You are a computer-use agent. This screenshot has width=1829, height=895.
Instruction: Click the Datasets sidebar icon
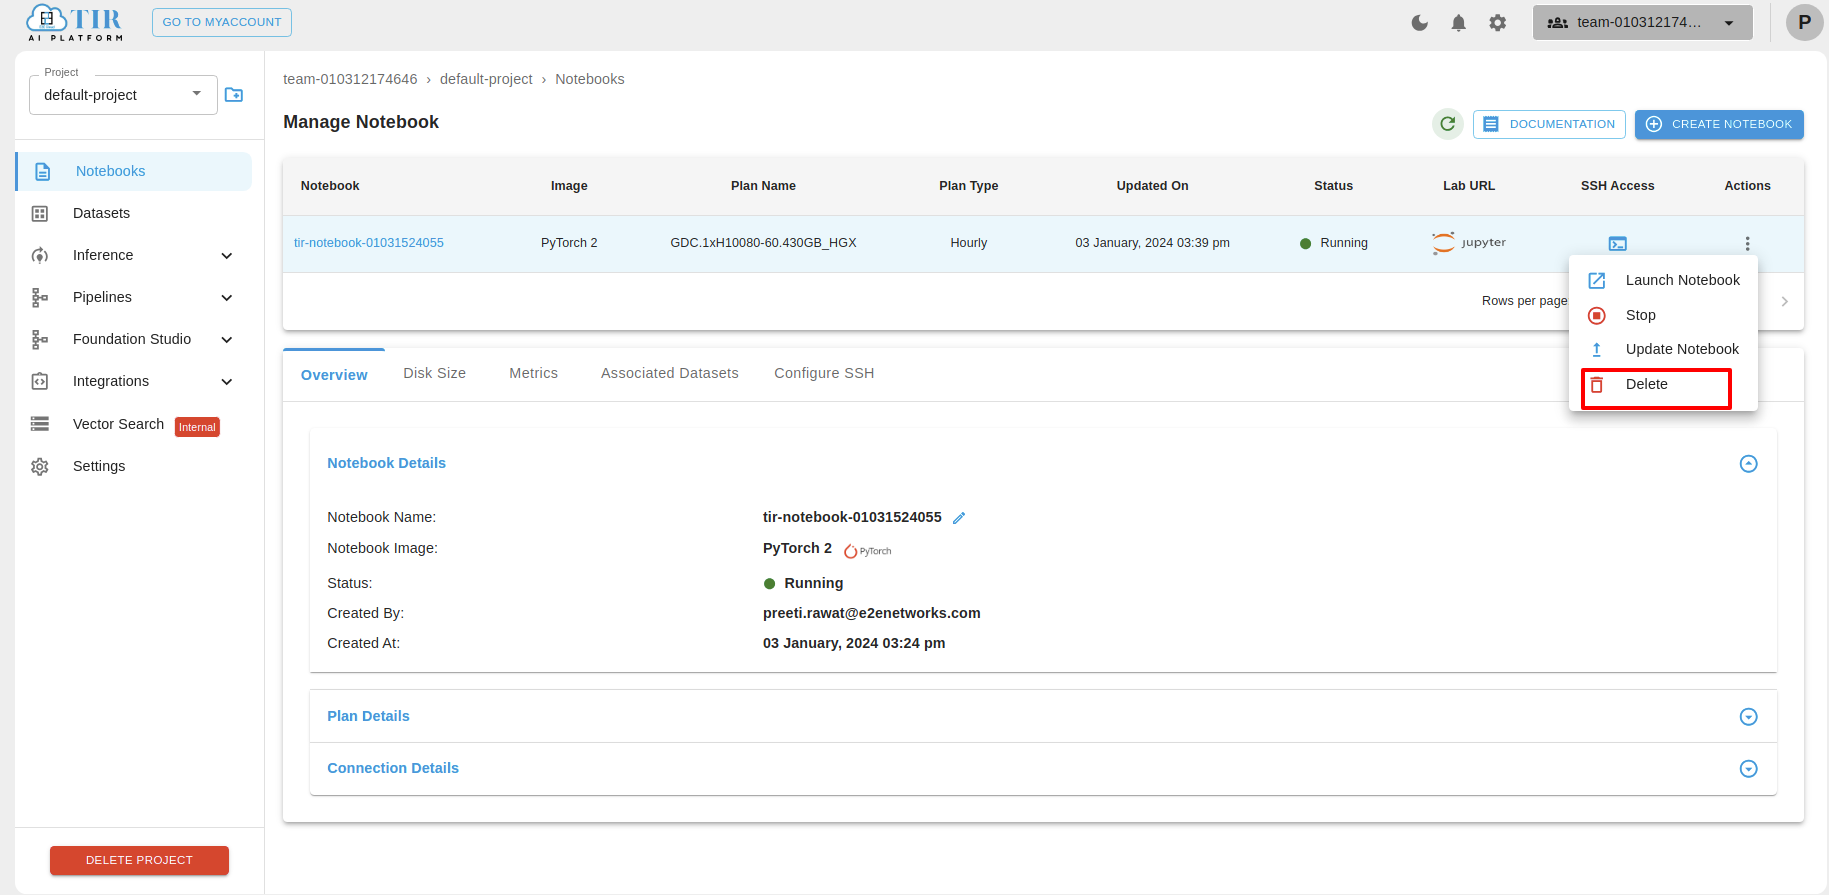tap(40, 213)
